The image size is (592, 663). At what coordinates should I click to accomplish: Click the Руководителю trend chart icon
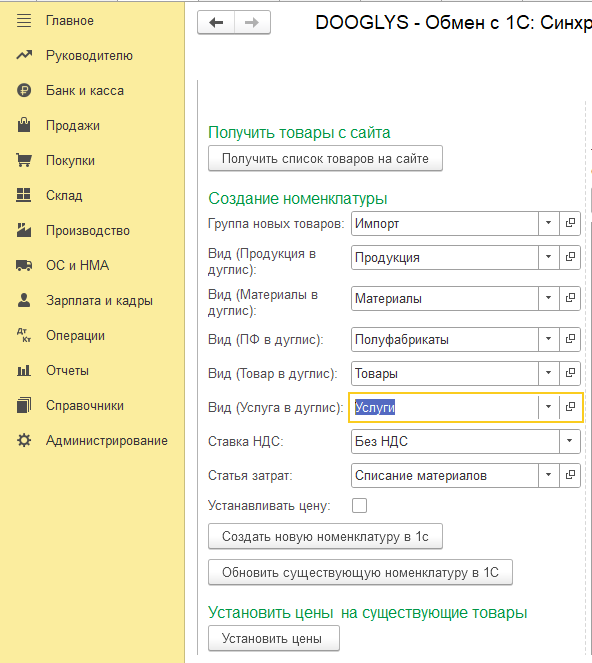pyautogui.click(x=24, y=55)
